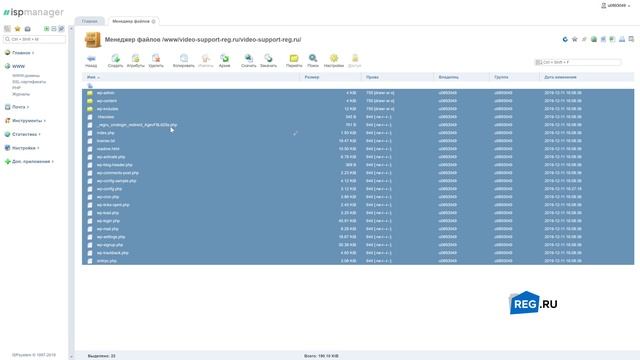Screen dimensions: 640x360
Task: Open the user account dropdown
Action: click(616, 6)
